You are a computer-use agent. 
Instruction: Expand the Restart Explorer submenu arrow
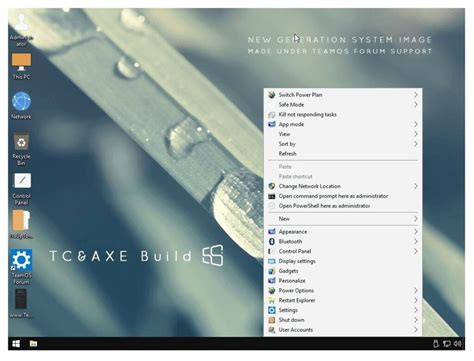pyautogui.click(x=416, y=300)
